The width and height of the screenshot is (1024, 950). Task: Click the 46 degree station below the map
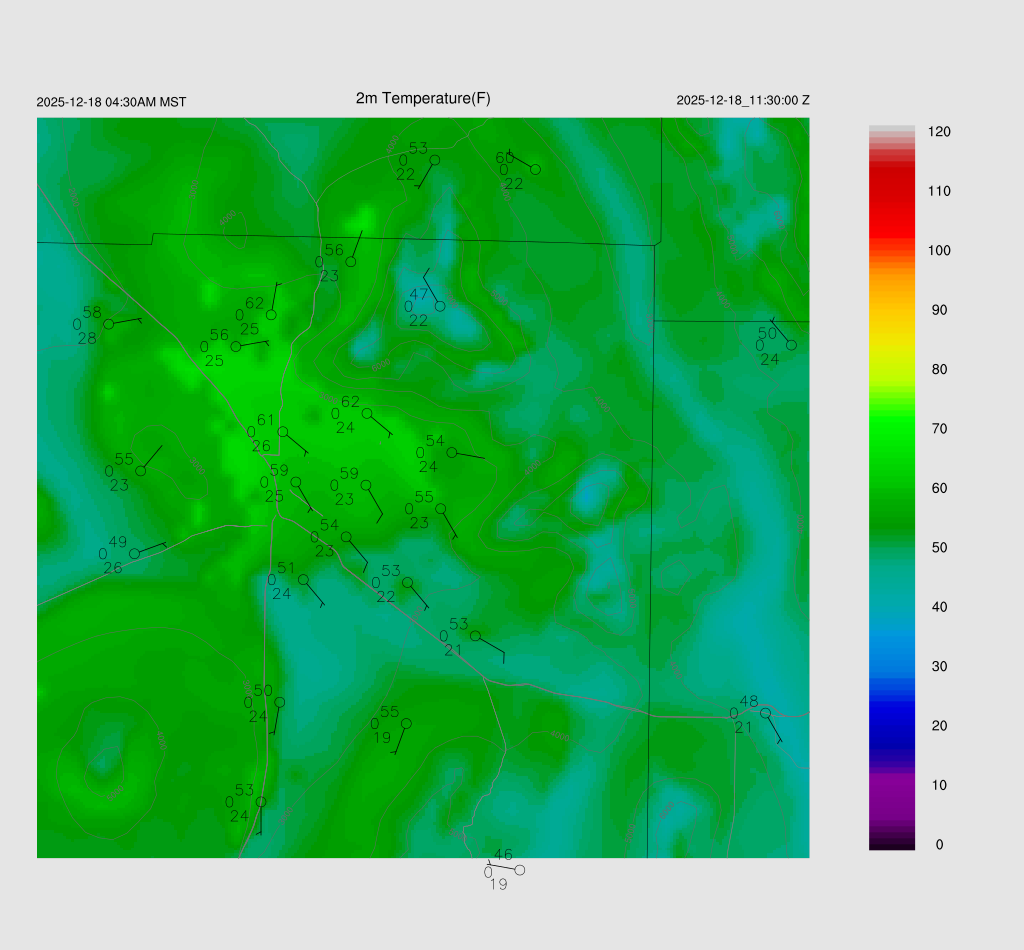(x=519, y=870)
